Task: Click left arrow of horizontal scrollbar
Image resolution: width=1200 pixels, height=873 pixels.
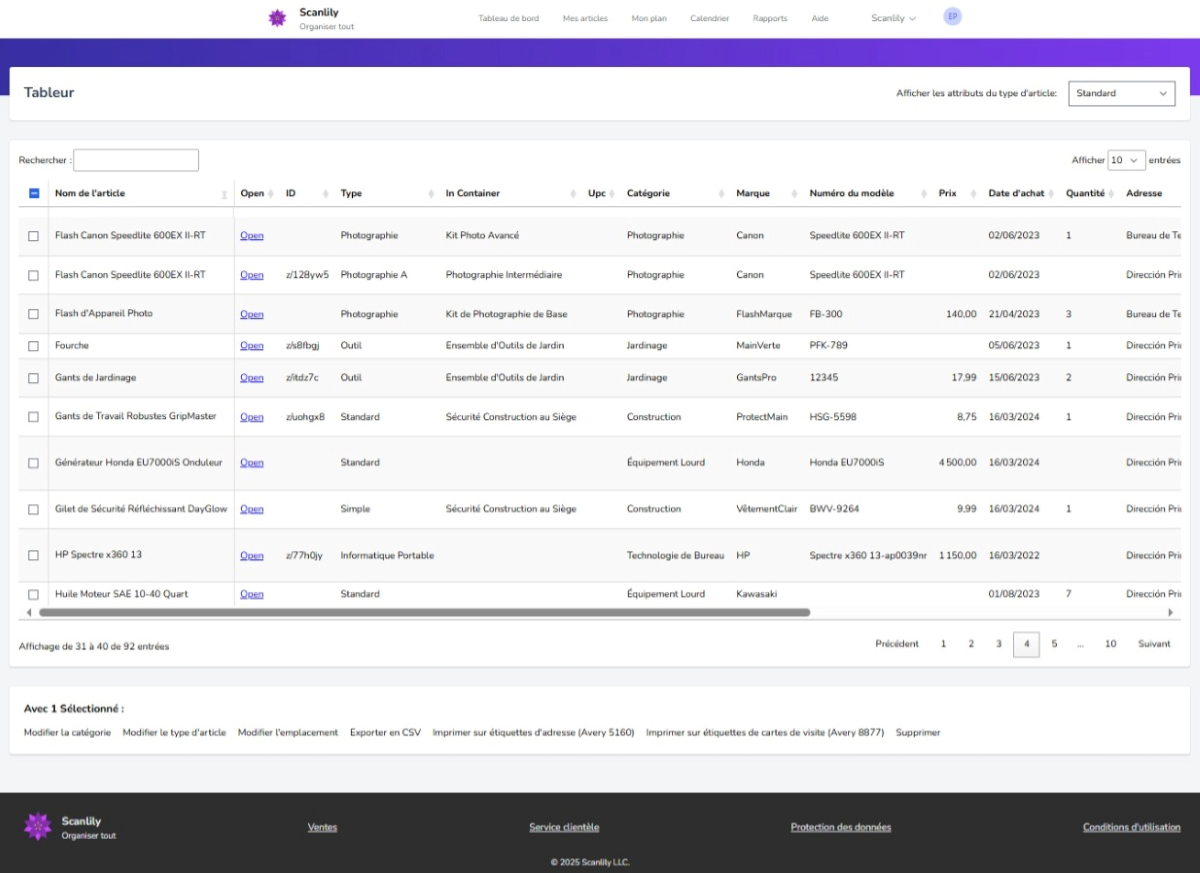Action: 28,612
